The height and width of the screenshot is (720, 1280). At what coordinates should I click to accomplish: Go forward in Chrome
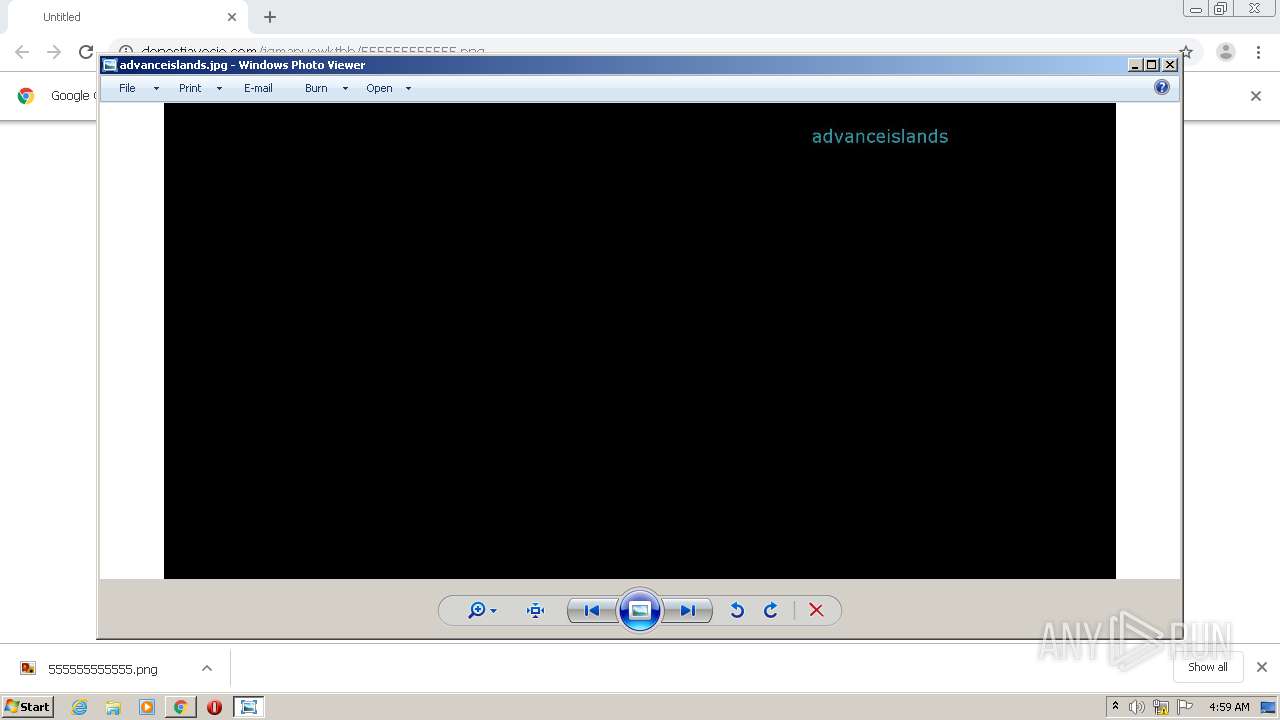tap(54, 52)
